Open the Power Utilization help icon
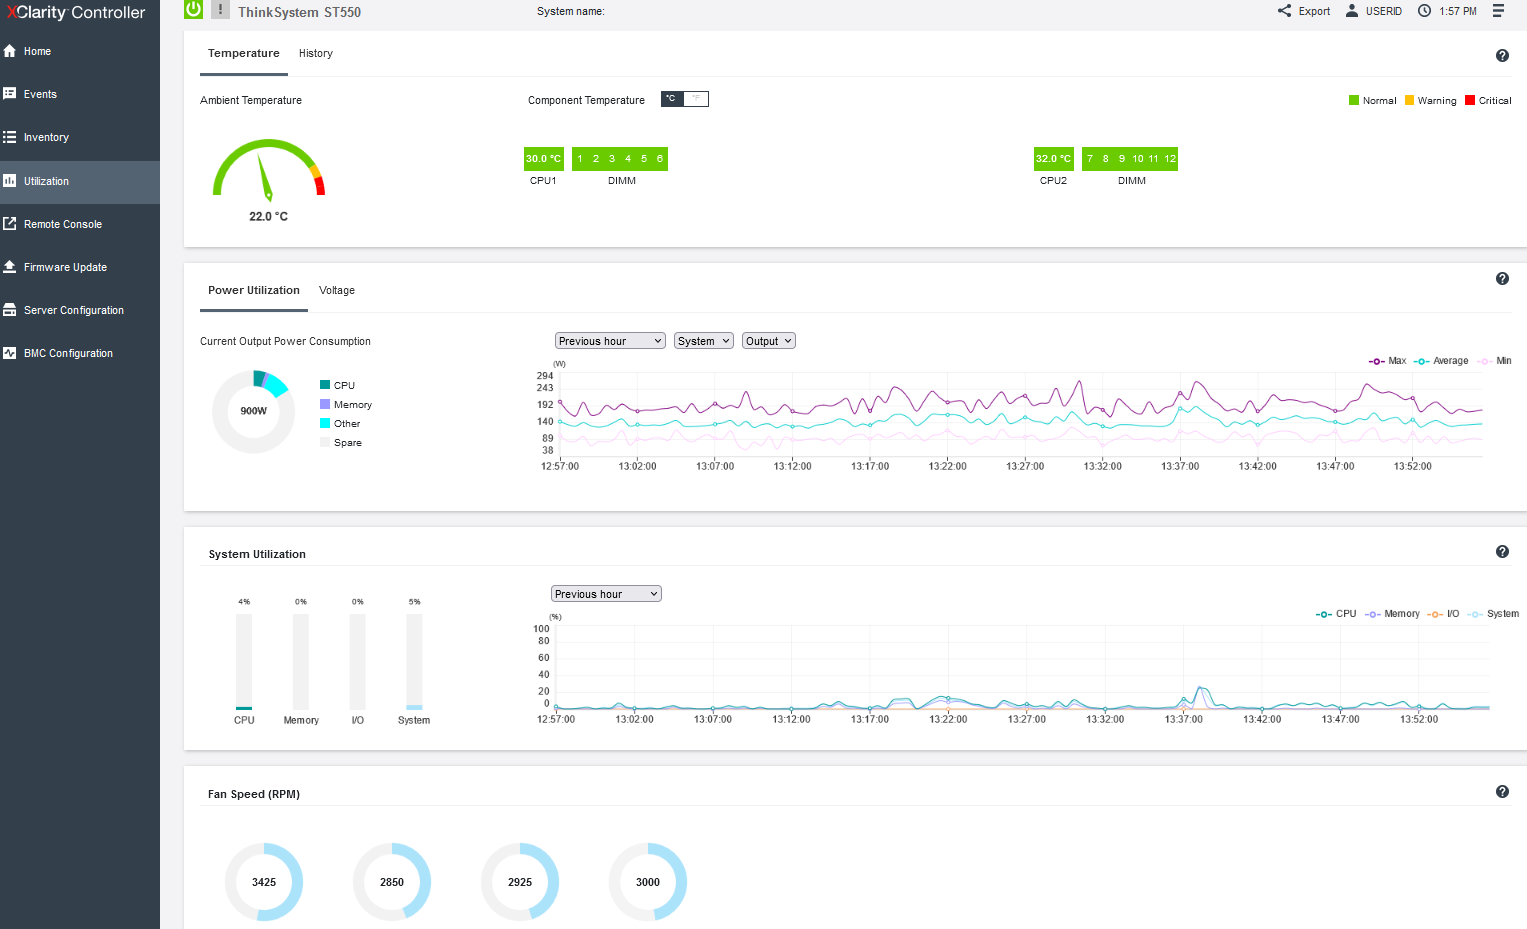Viewport: 1527px width, 929px height. [1502, 279]
